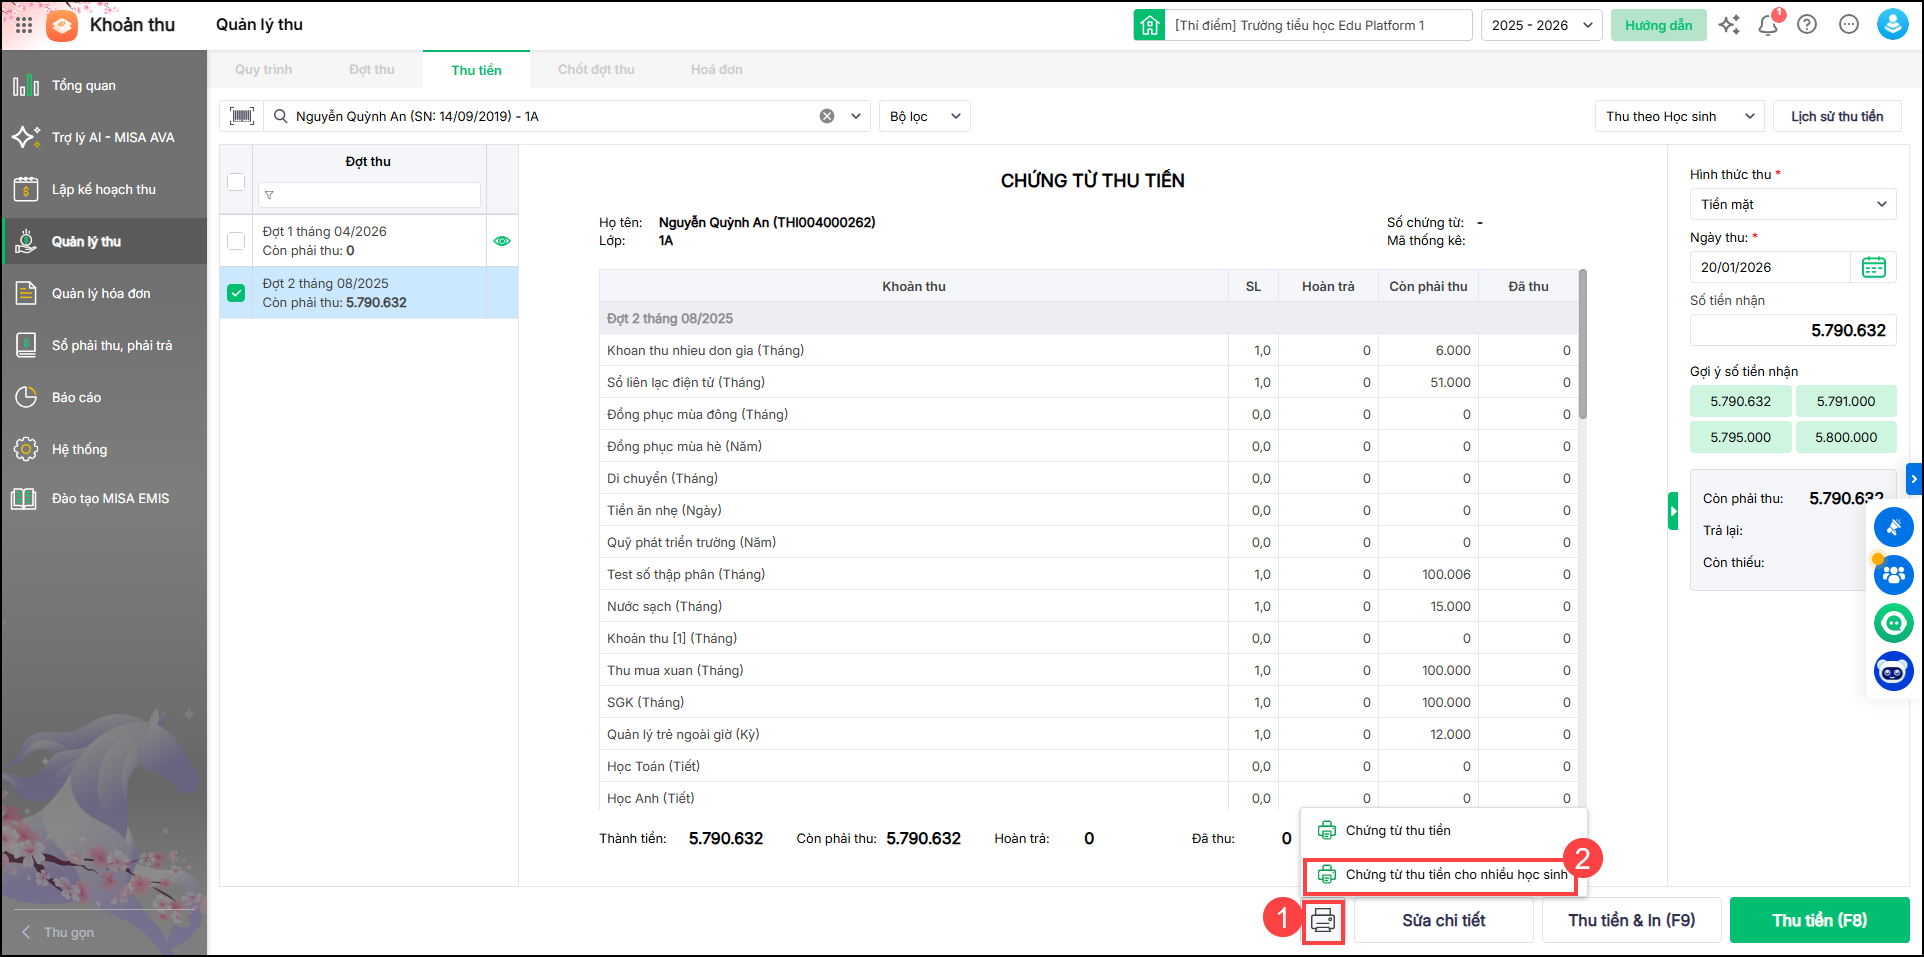Open MISA AVA AI assistant sparkle icon
This screenshot has height=957, width=1924.
[x=1729, y=25]
